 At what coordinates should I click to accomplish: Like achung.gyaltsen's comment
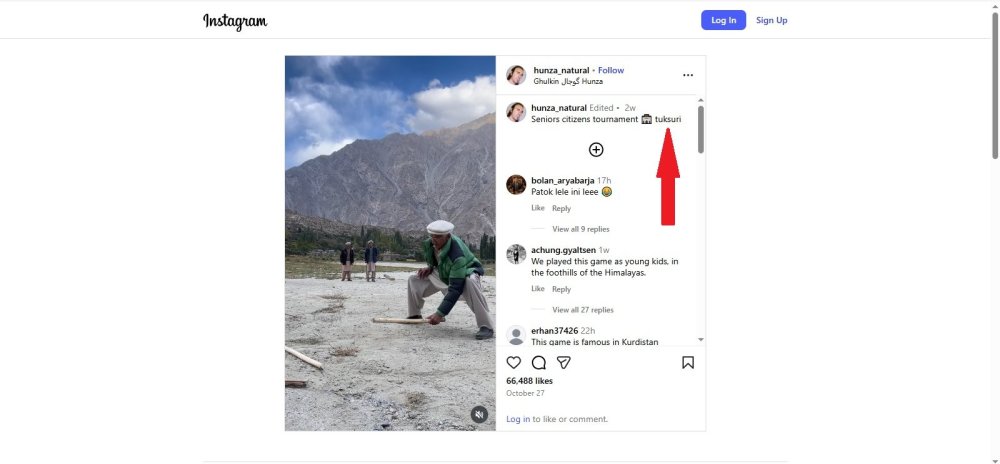click(538, 289)
